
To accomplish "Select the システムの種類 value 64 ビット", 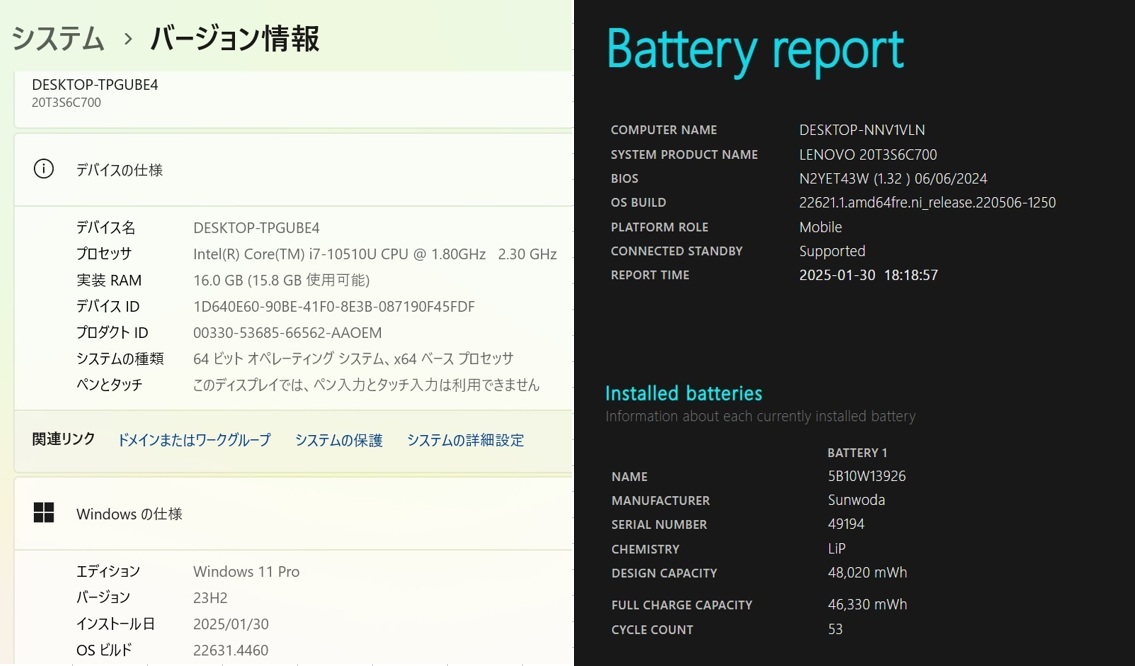I will [x=353, y=358].
